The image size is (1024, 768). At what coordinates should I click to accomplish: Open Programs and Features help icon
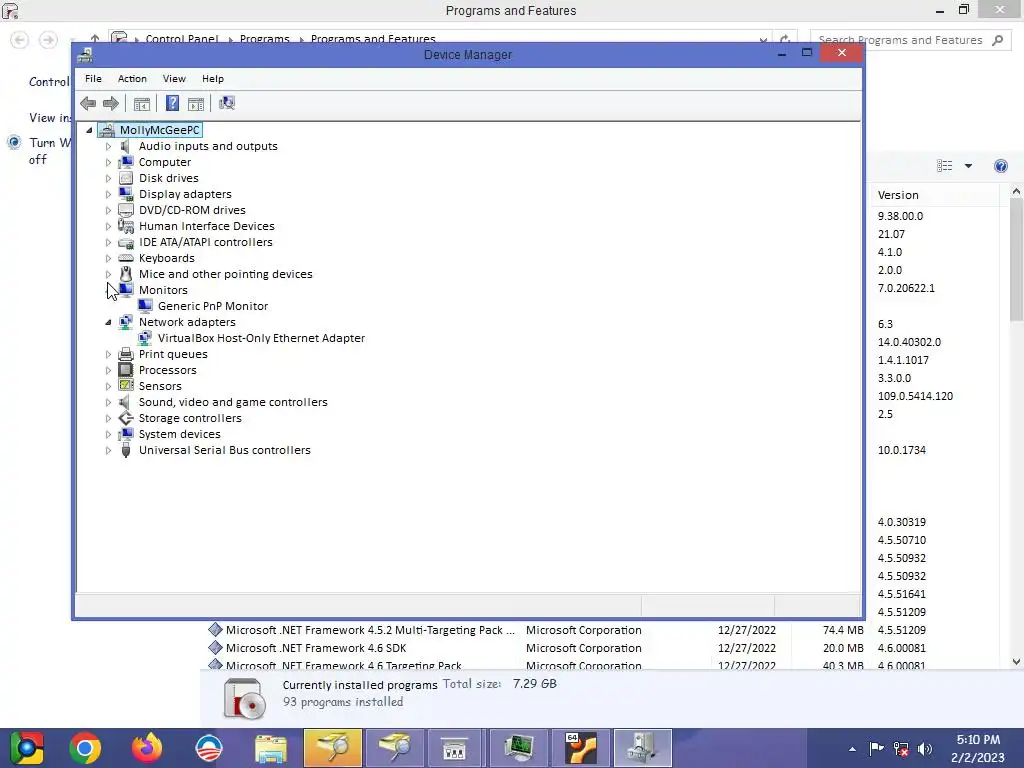point(1000,166)
